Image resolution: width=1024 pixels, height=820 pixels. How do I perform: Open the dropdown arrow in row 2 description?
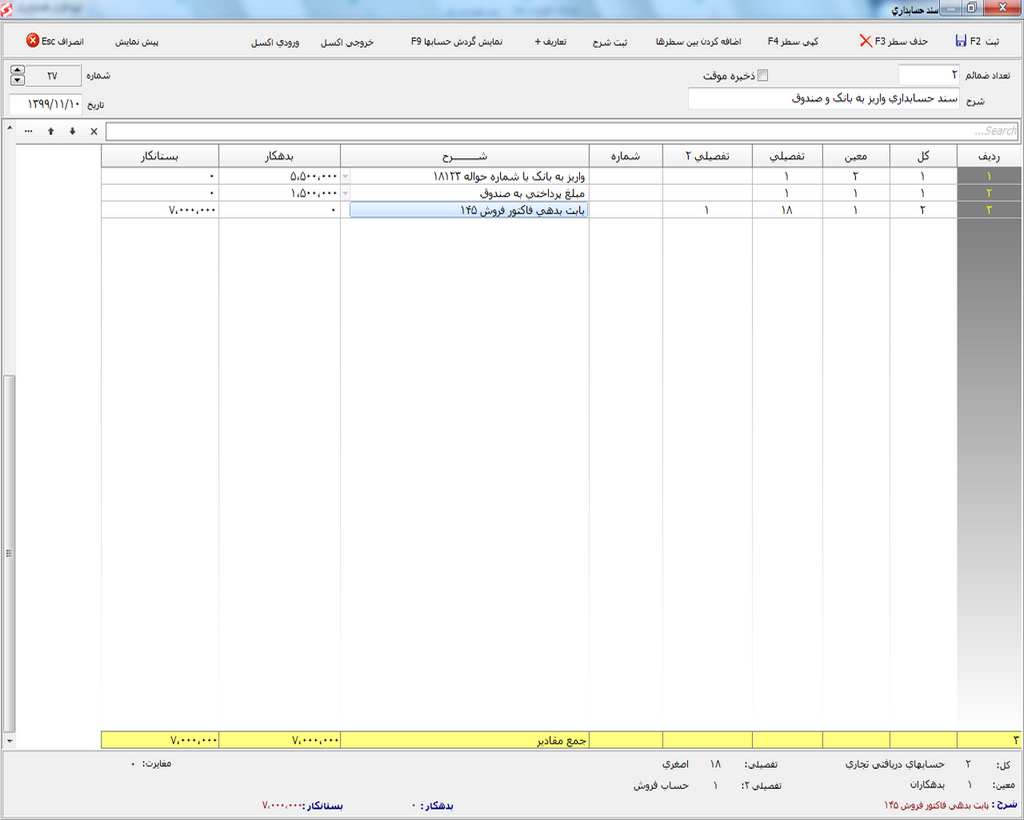tap(345, 193)
